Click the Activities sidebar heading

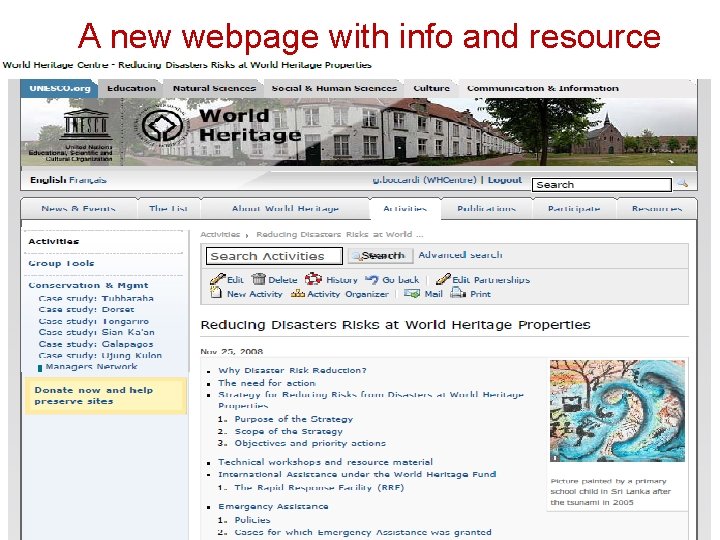(x=54, y=241)
